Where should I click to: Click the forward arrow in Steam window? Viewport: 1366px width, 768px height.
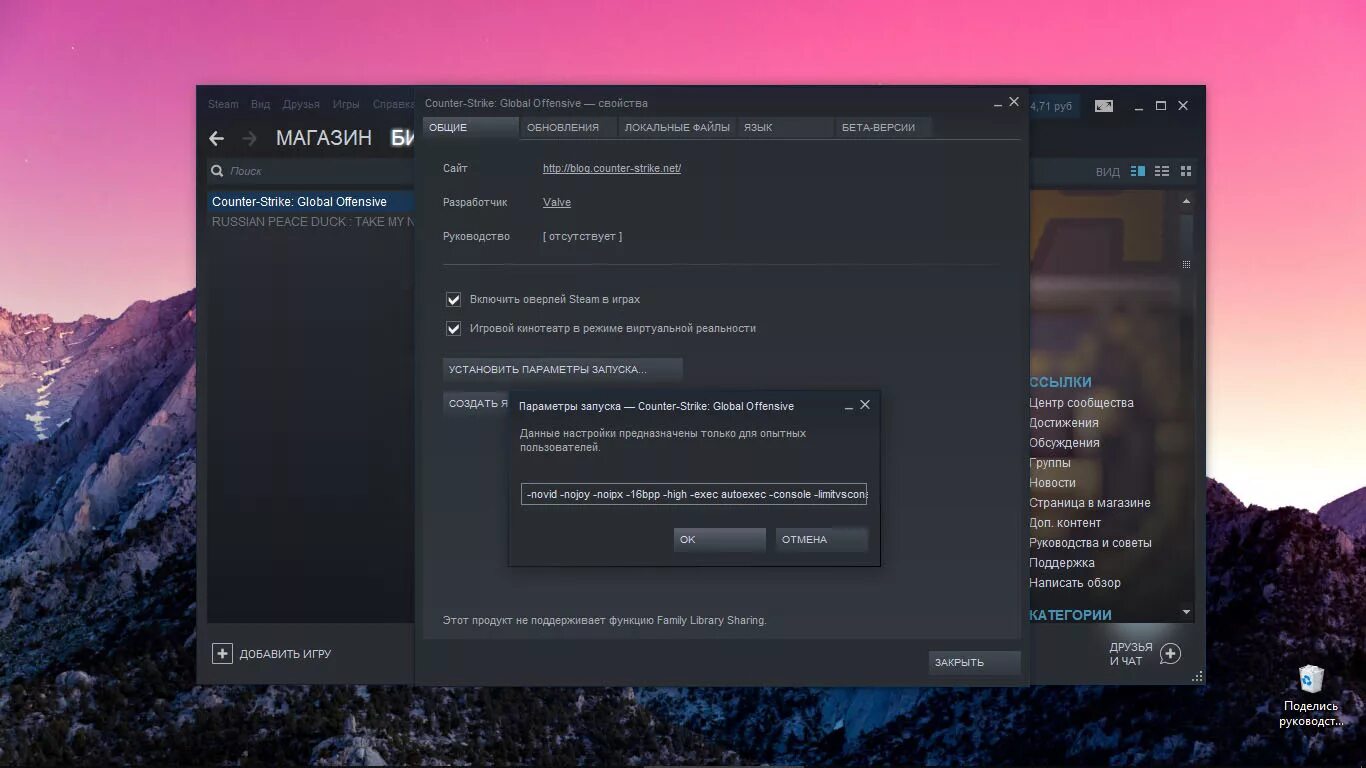pos(250,139)
